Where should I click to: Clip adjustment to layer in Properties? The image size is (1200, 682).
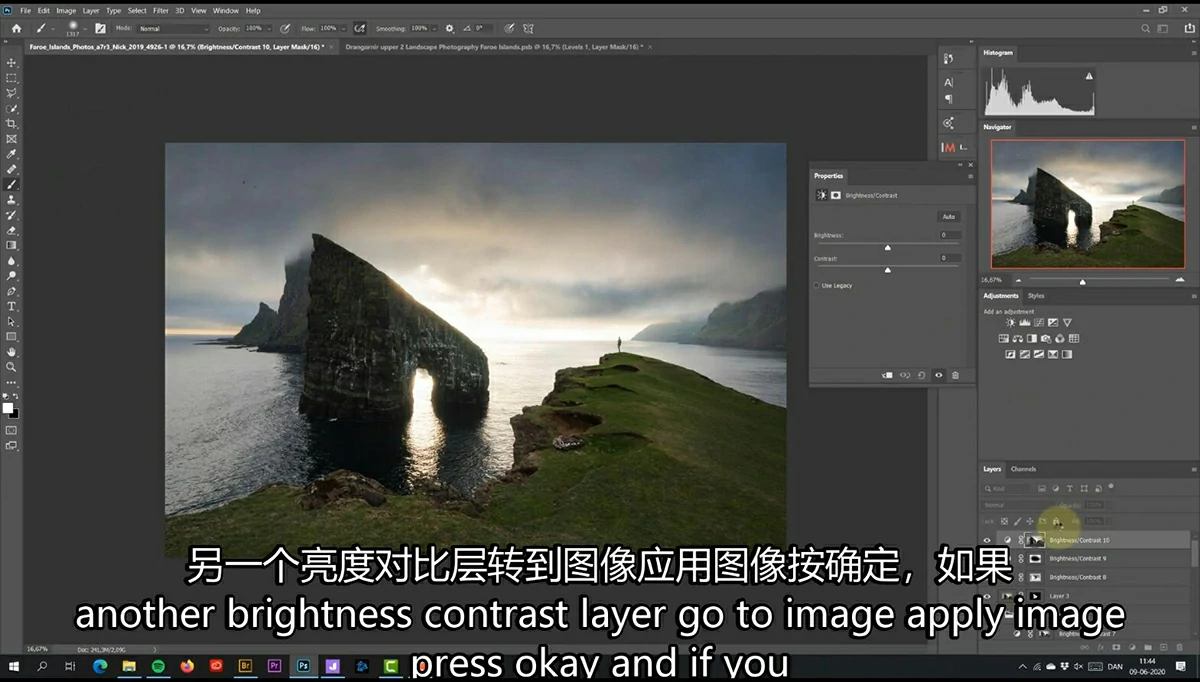click(887, 375)
